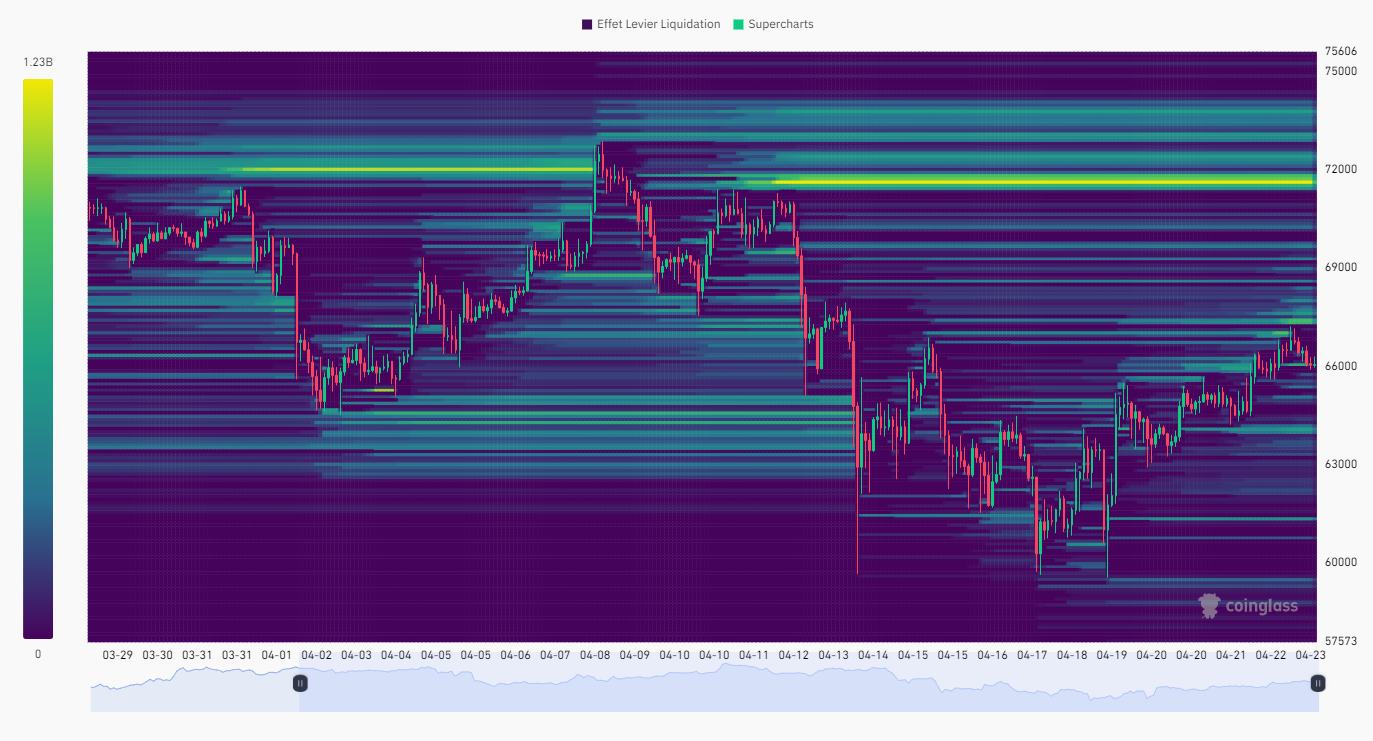Click the 75606 top price label
Image resolution: width=1373 pixels, height=741 pixels.
click(1340, 52)
